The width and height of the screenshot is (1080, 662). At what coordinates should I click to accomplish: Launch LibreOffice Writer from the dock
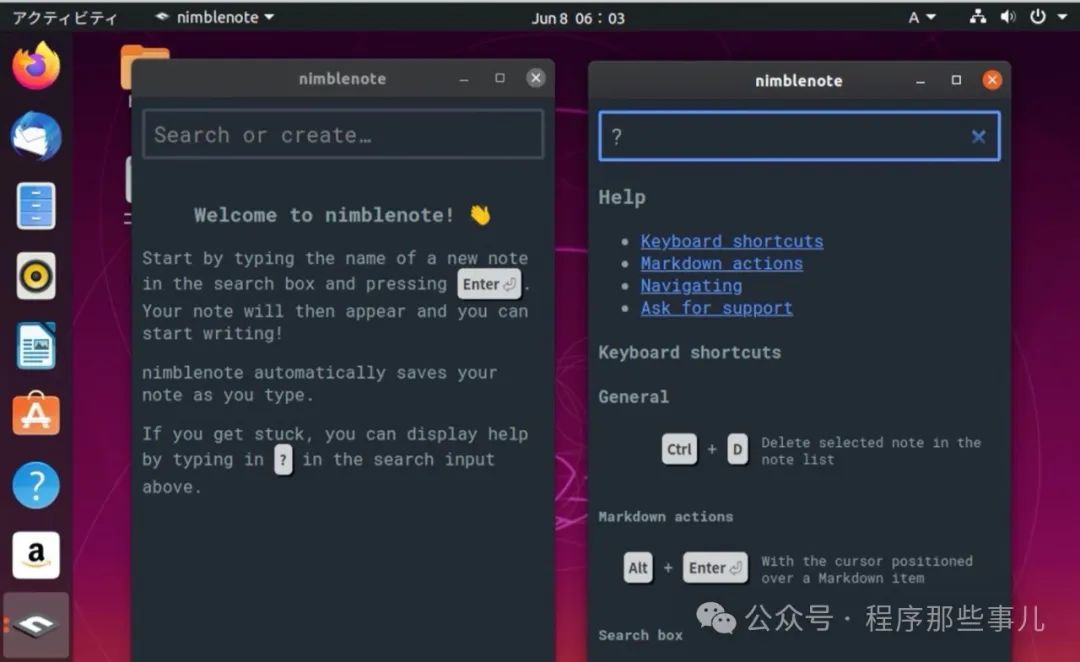click(x=36, y=345)
